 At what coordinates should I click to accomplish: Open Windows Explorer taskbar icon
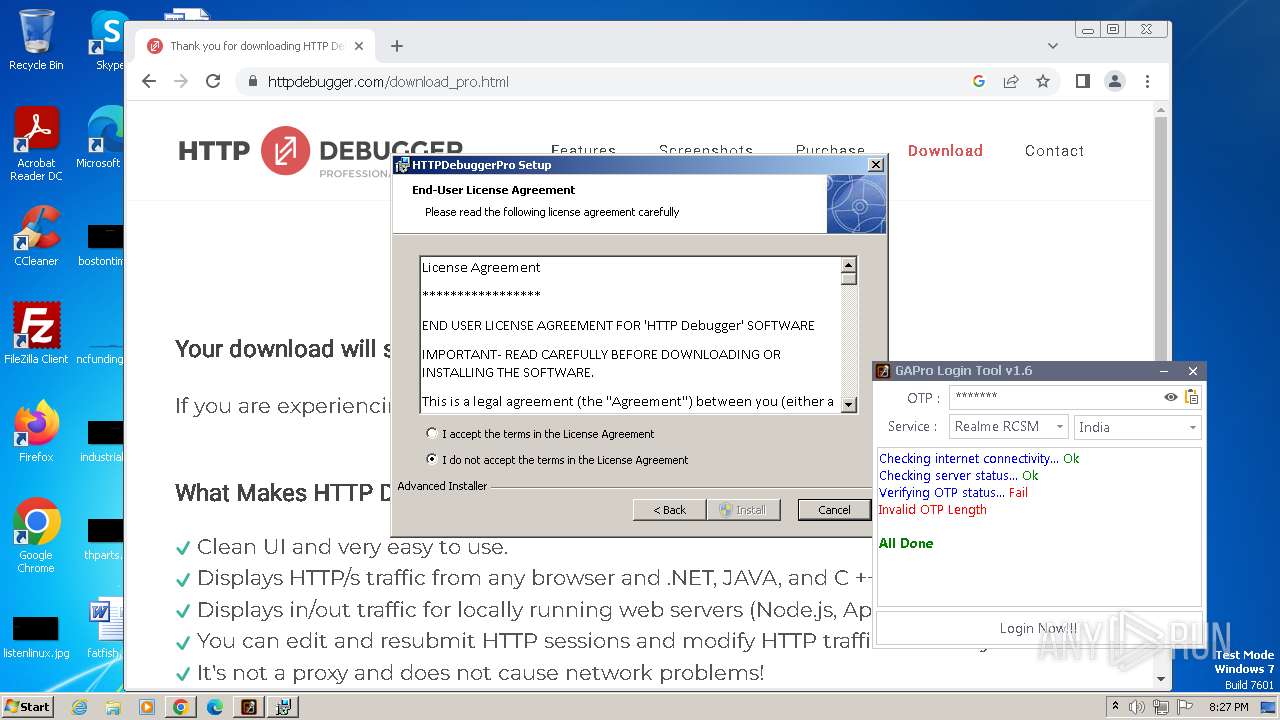pyautogui.click(x=113, y=707)
